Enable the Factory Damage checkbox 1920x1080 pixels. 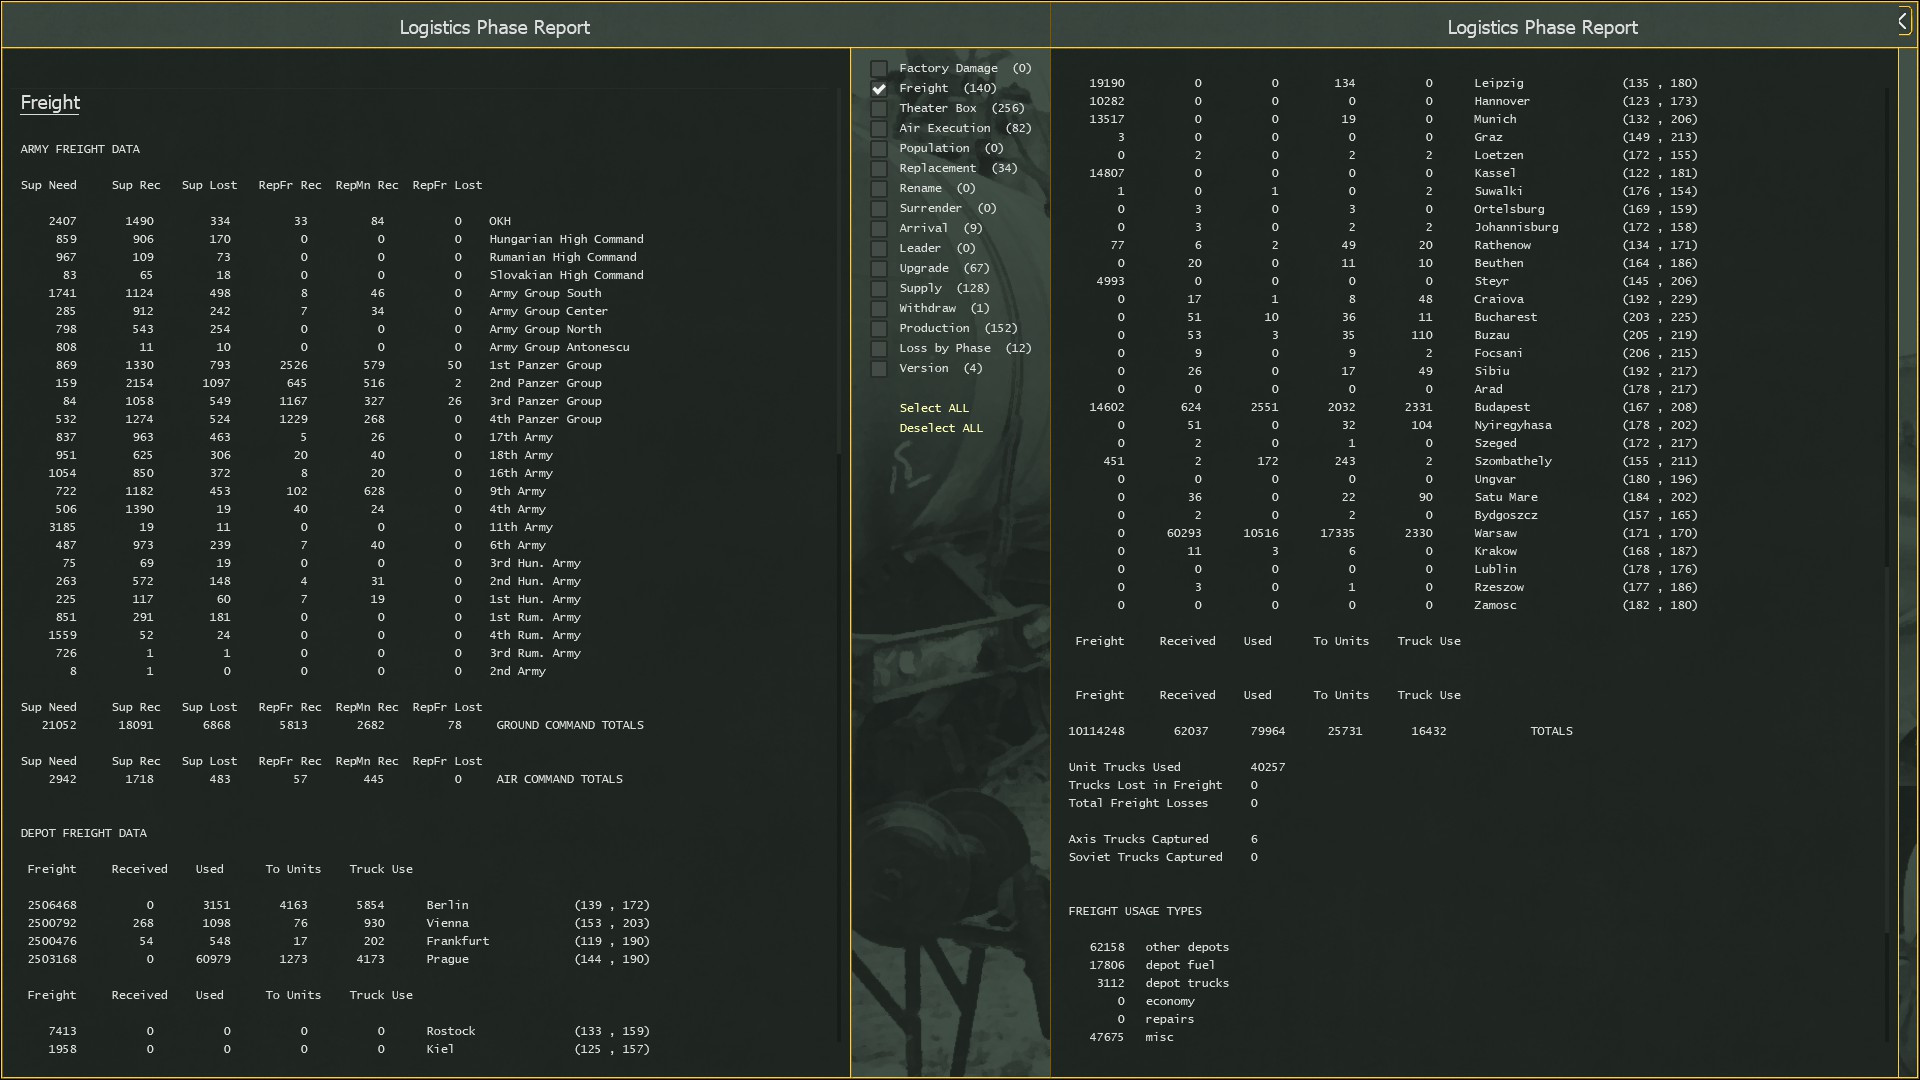point(879,69)
